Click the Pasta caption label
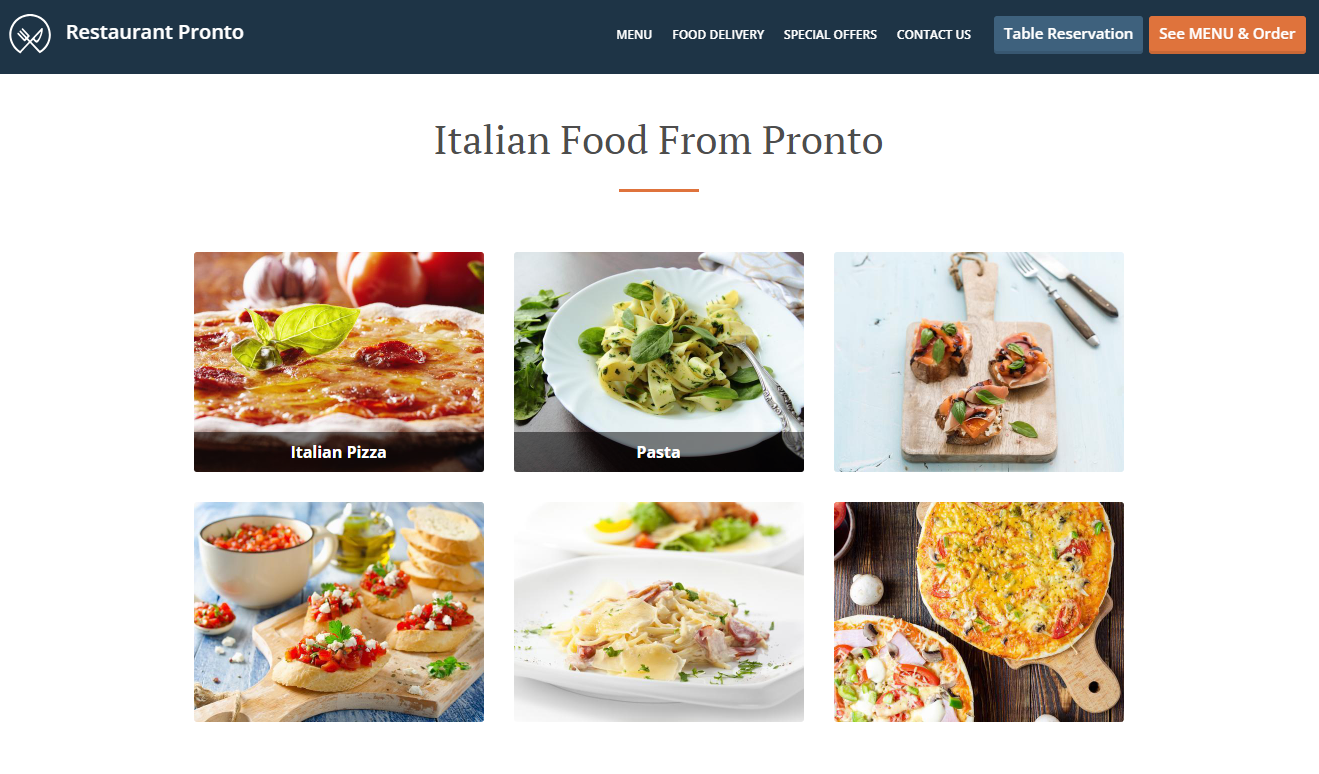 [659, 452]
